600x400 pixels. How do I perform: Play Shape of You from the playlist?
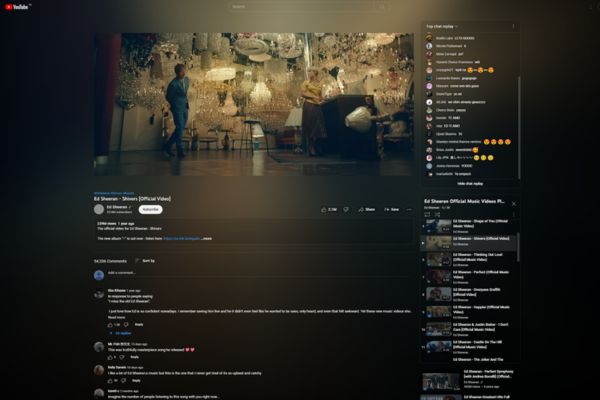tap(470, 226)
